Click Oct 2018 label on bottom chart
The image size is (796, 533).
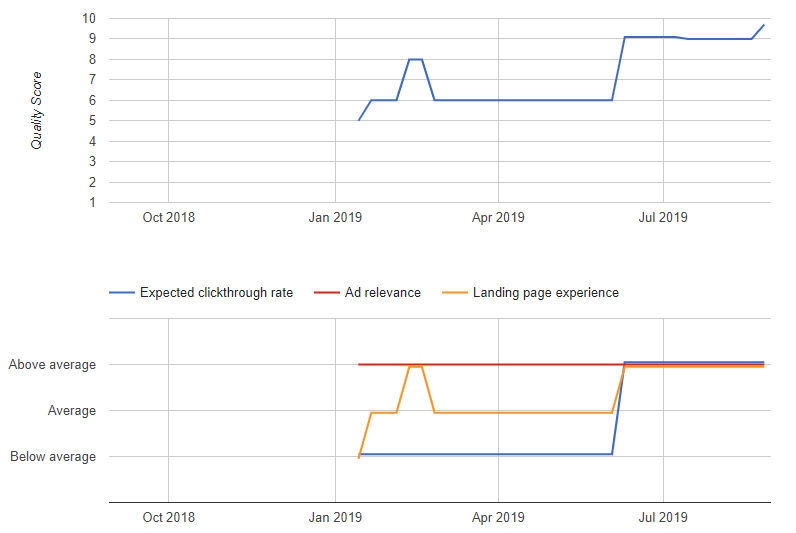(x=168, y=518)
